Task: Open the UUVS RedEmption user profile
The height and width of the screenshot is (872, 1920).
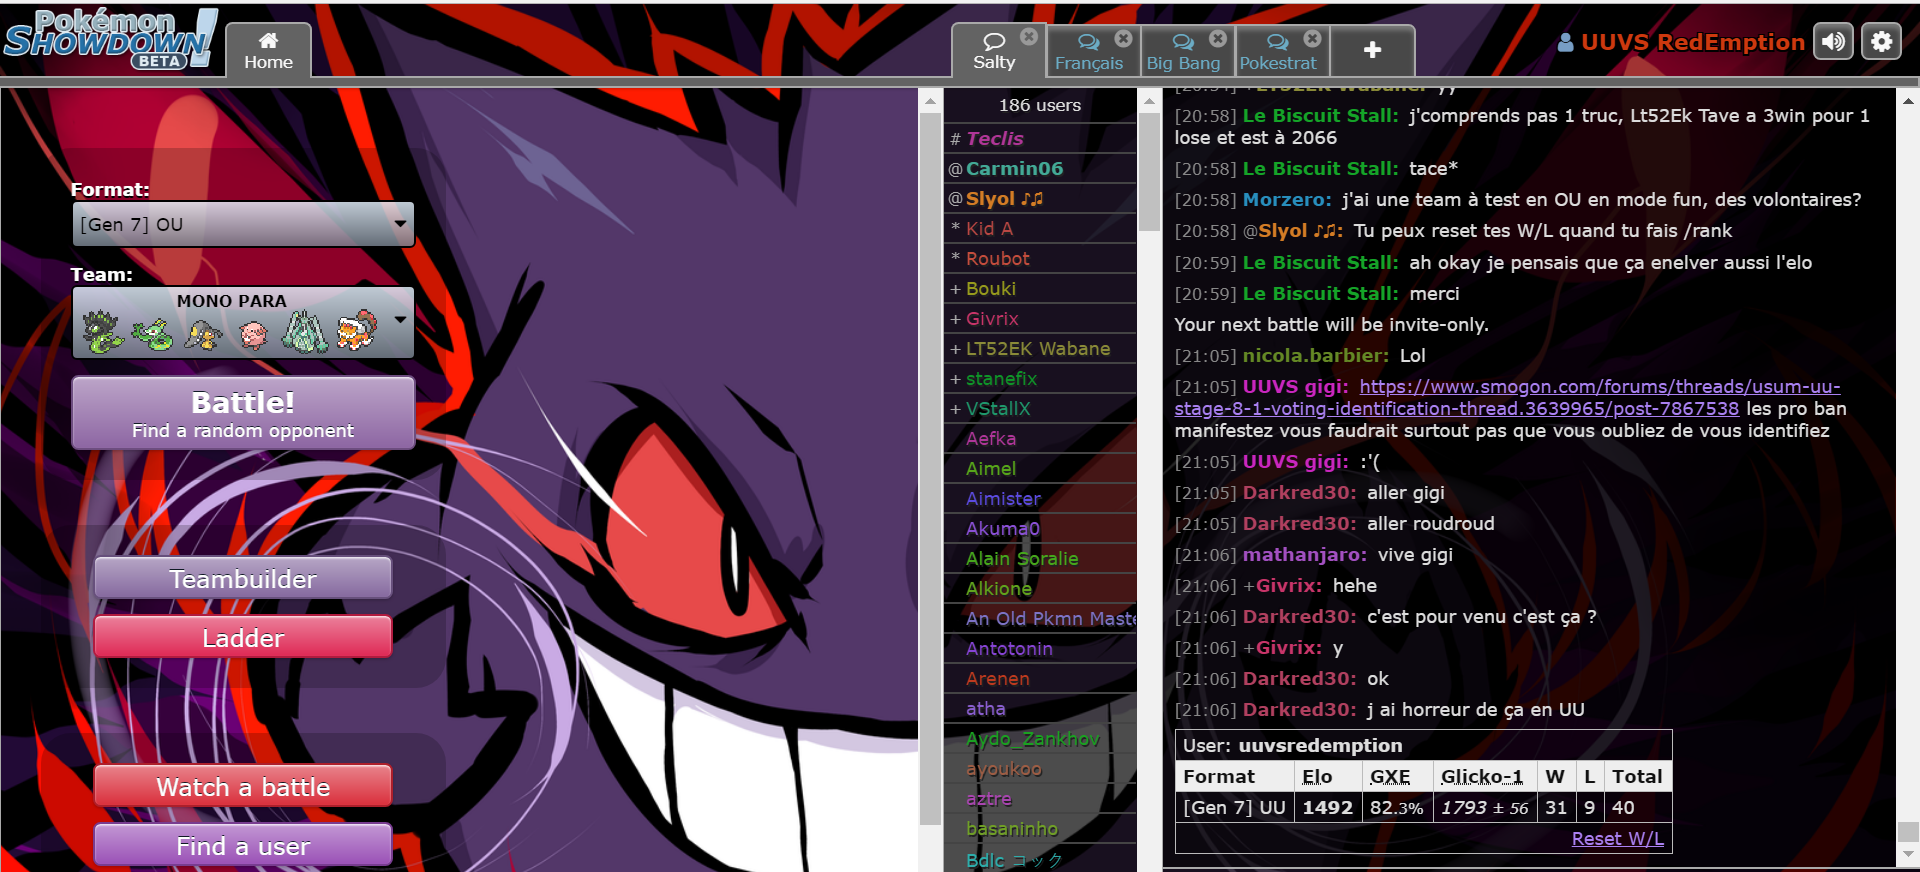Action: 1681,42
